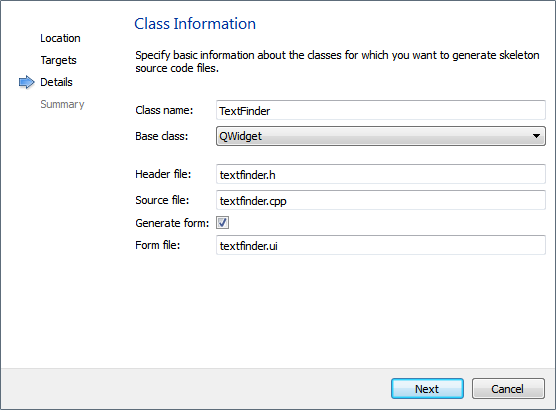Screen dimensions: 556x410
Task: Select the Targets wizard step
Action: [x=59, y=60]
